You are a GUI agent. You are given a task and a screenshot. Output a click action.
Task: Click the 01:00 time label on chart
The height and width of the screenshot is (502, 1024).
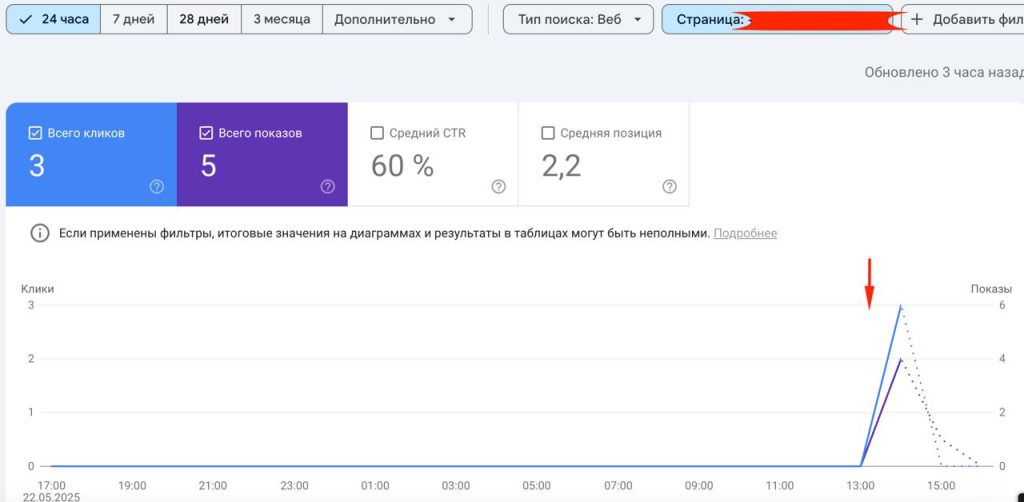pyautogui.click(x=375, y=486)
